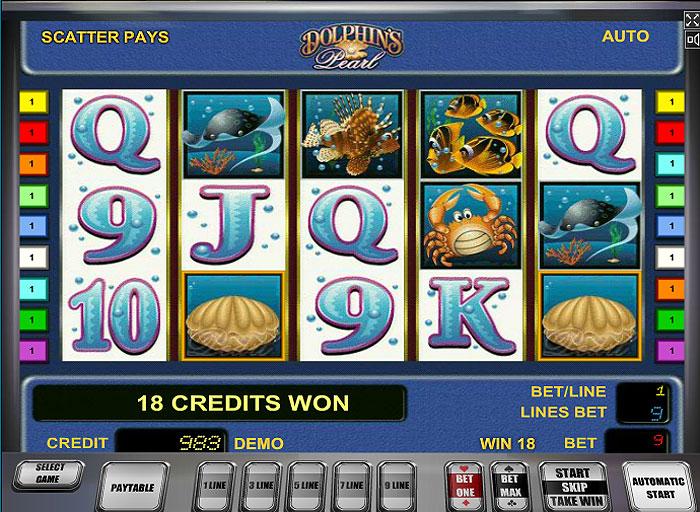The width and height of the screenshot is (700, 512).
Task: Open the Paytable
Action: 133,487
